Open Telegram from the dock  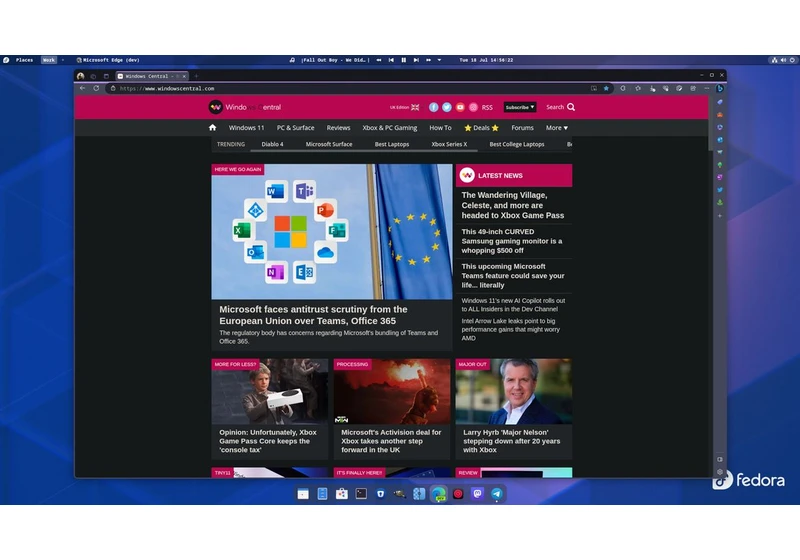pyautogui.click(x=496, y=493)
